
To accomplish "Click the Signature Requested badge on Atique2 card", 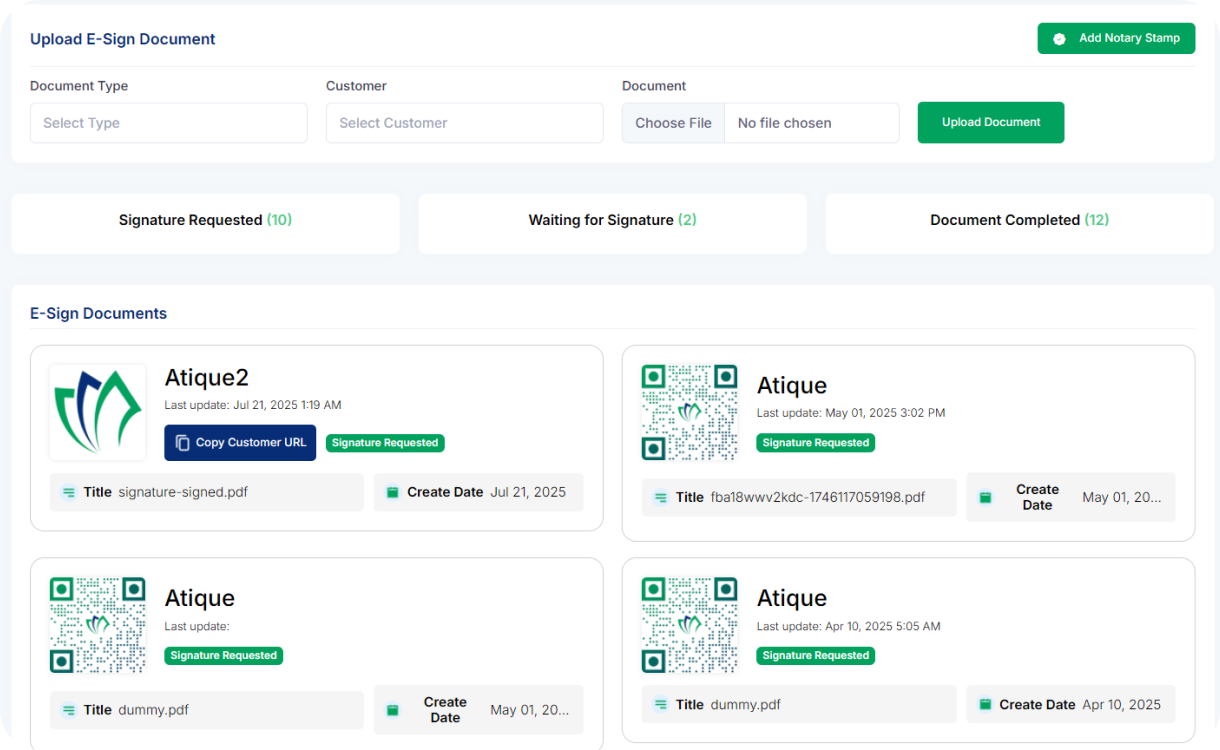I will (385, 443).
